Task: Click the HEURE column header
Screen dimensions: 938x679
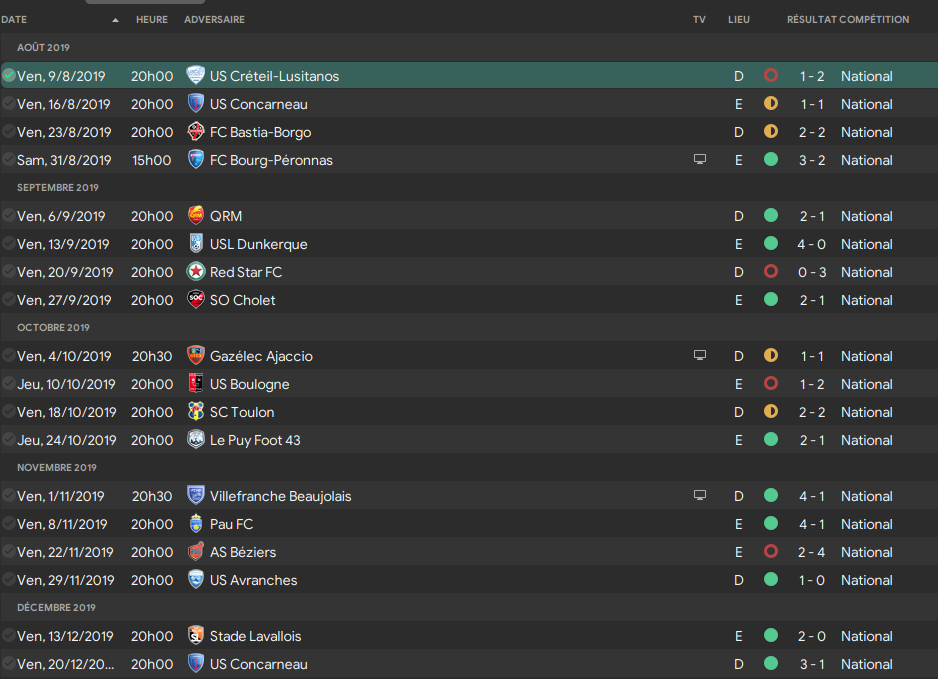Action: click(x=151, y=20)
